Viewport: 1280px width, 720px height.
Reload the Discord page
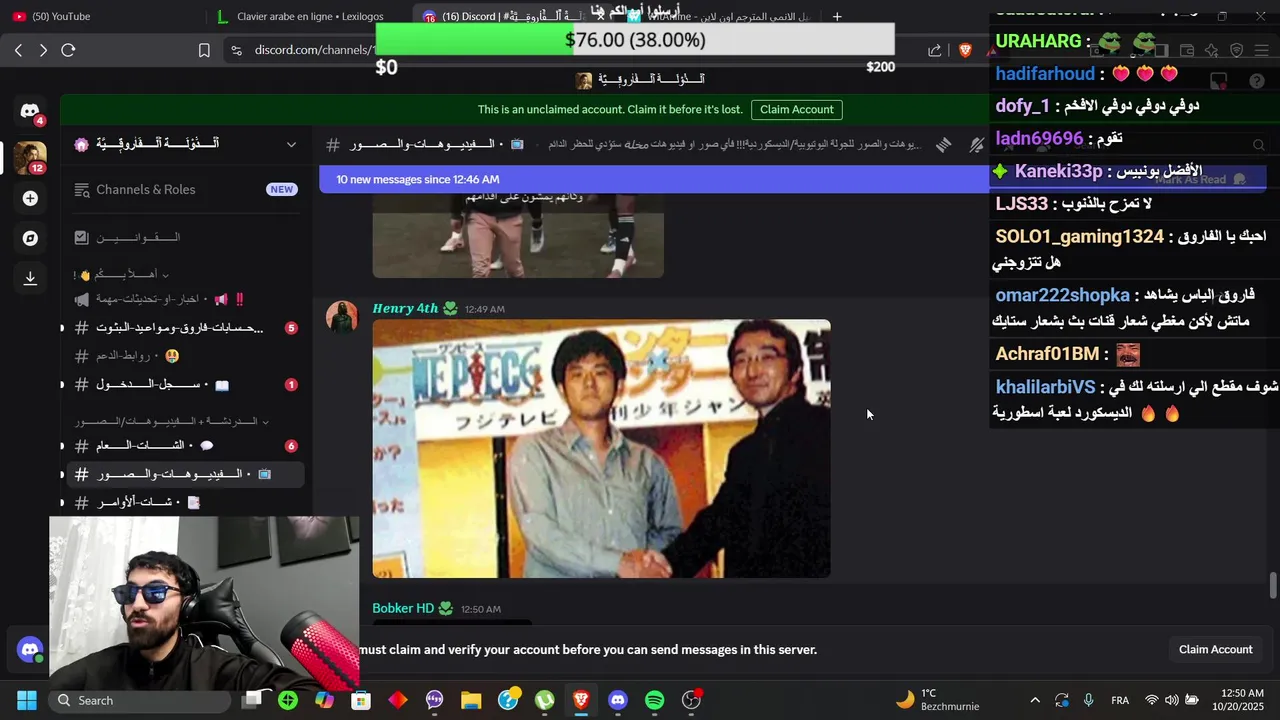tap(68, 50)
